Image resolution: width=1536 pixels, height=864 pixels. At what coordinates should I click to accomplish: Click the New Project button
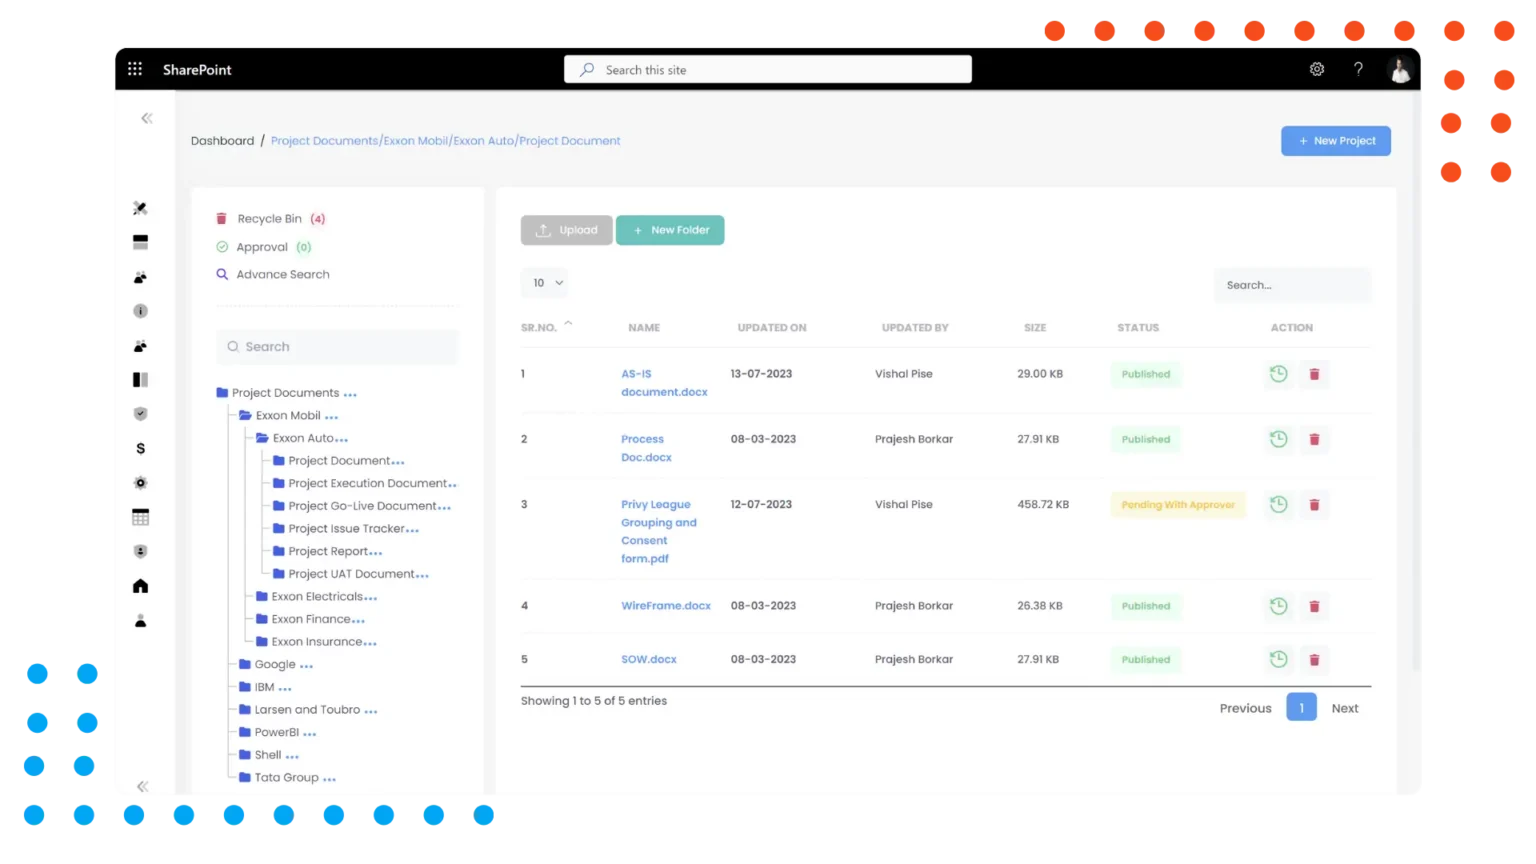coord(1336,141)
